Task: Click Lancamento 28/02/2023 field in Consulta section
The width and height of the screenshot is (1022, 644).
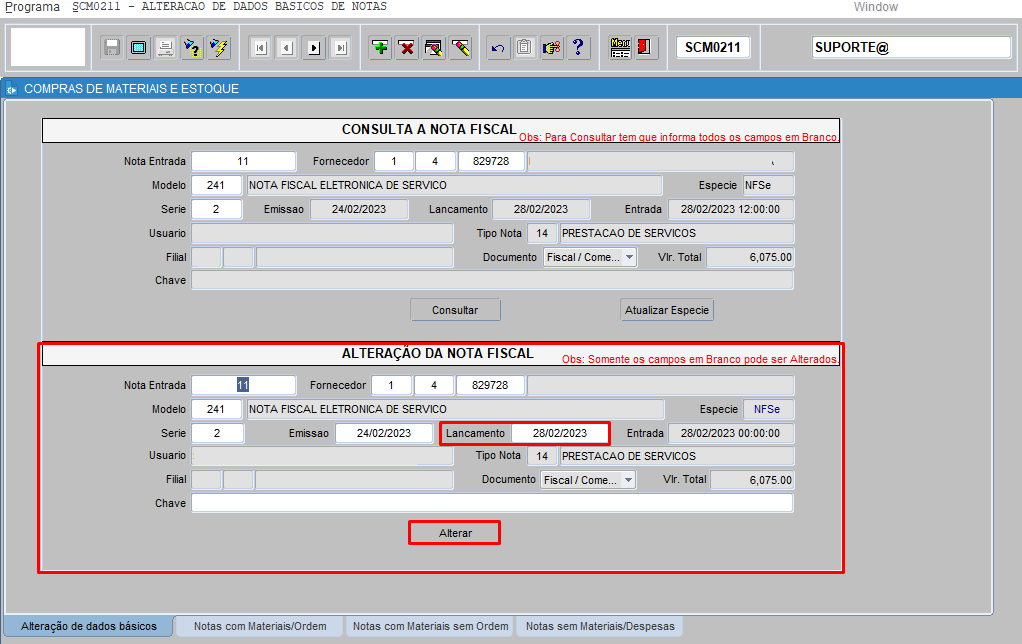Action: point(541,209)
